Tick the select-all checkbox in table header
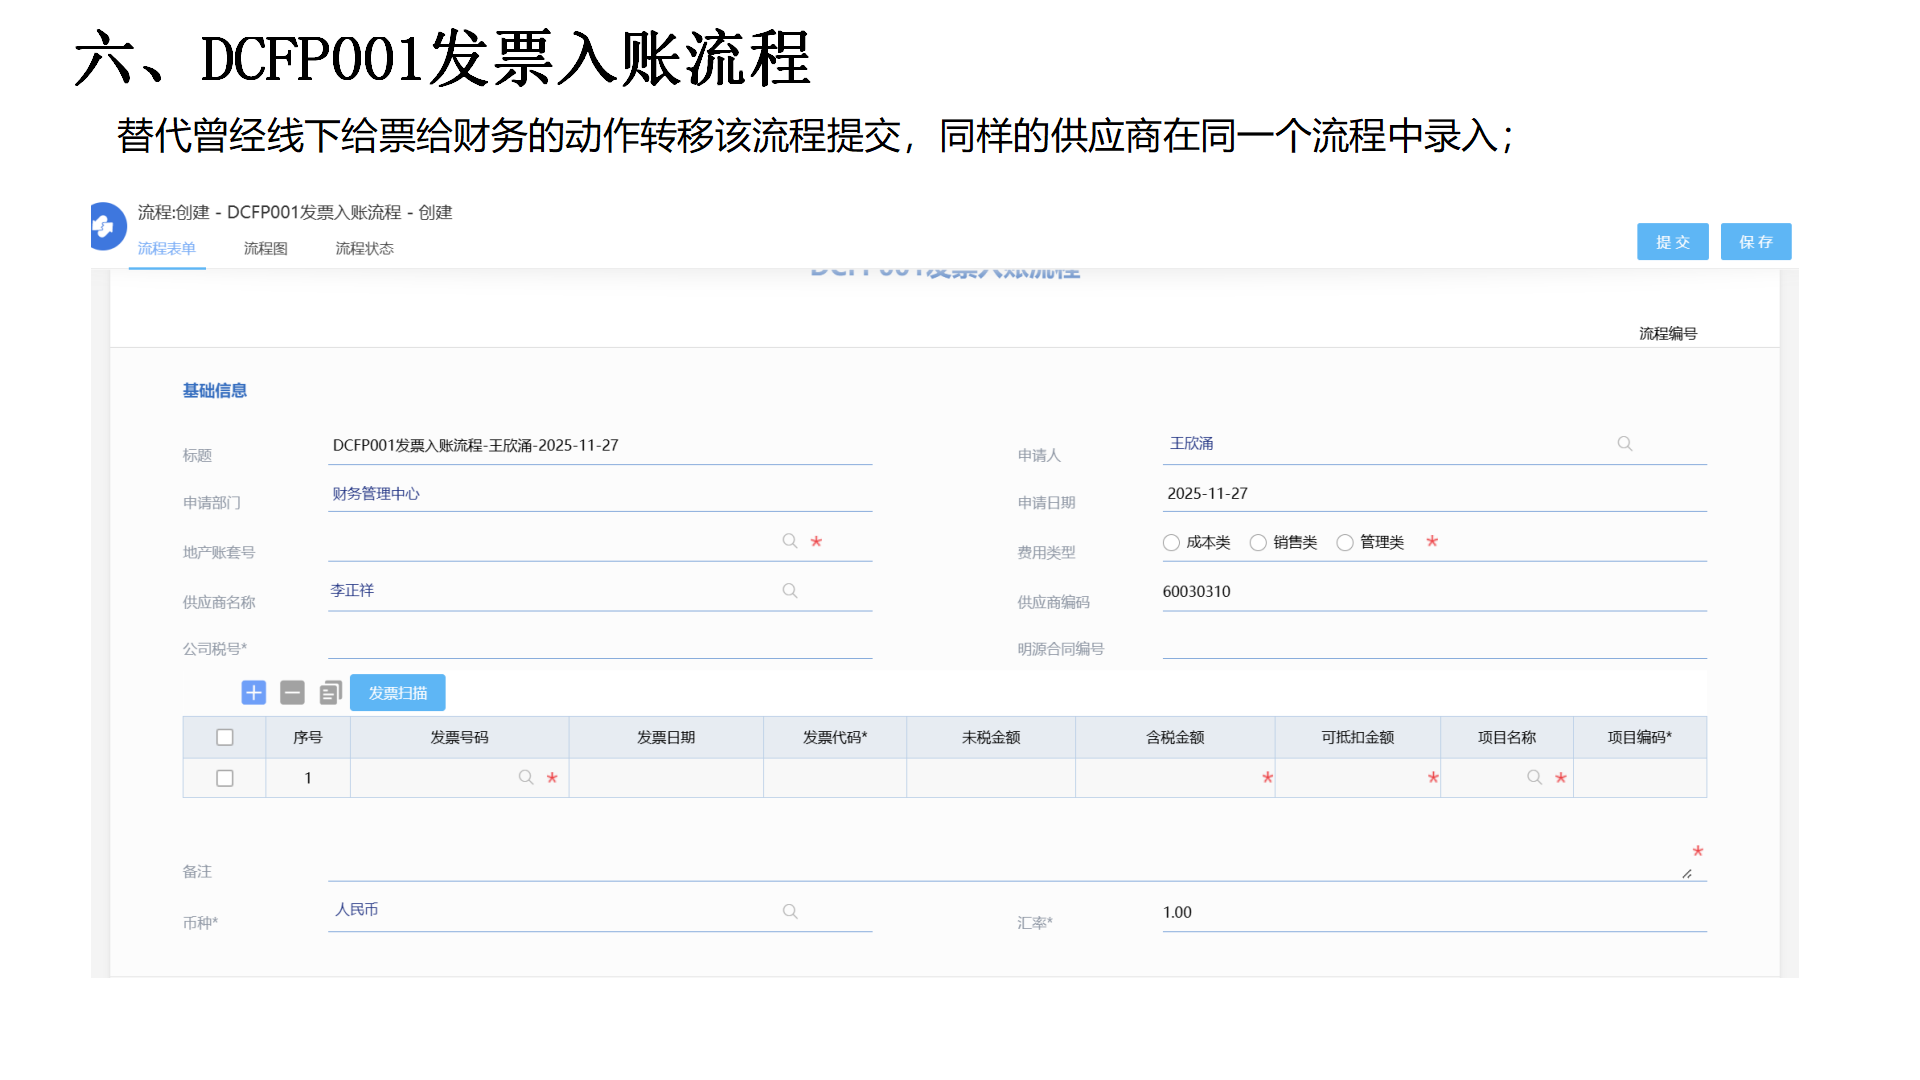 click(x=225, y=737)
